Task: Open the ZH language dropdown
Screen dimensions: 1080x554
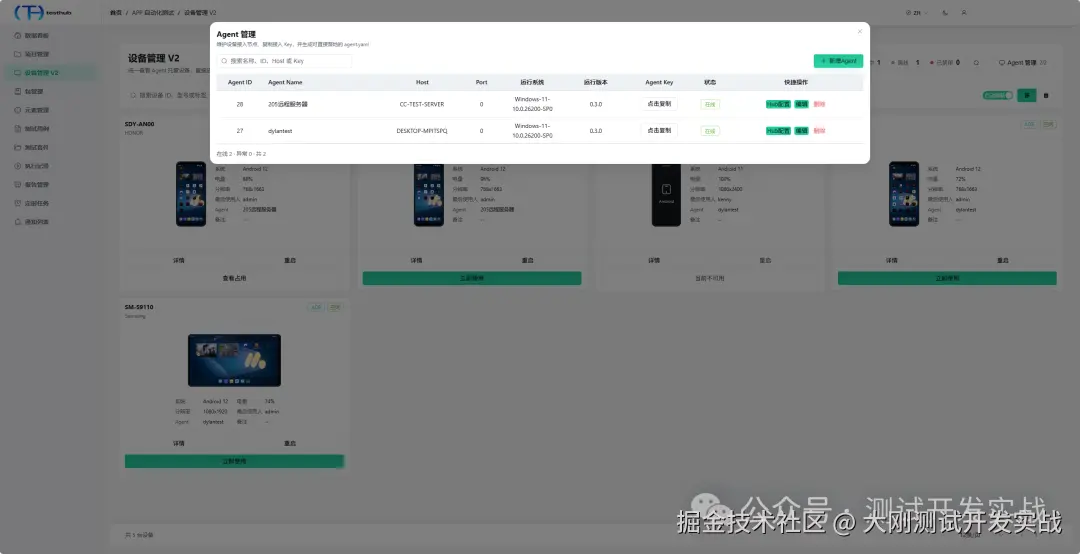Action: point(918,12)
